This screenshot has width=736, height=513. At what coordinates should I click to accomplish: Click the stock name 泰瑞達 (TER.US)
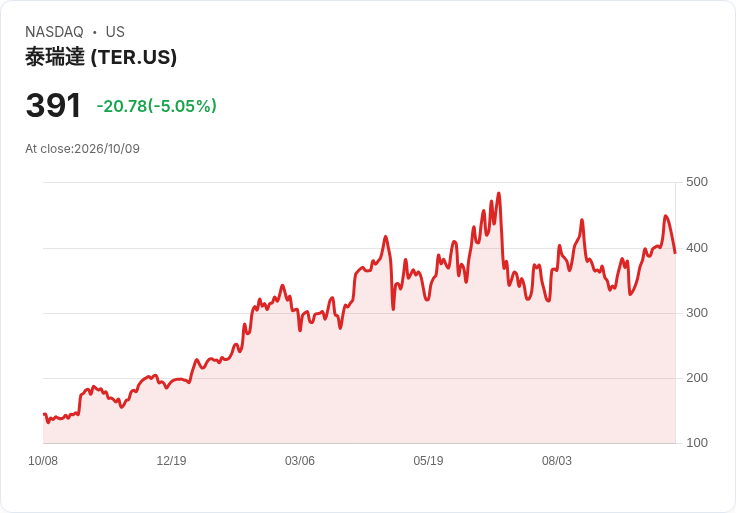pyautogui.click(x=101, y=57)
